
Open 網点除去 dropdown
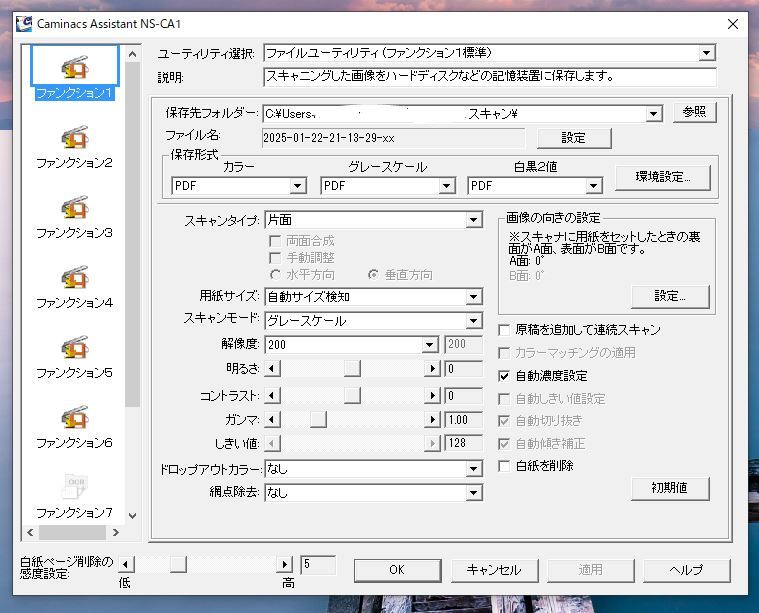474,493
